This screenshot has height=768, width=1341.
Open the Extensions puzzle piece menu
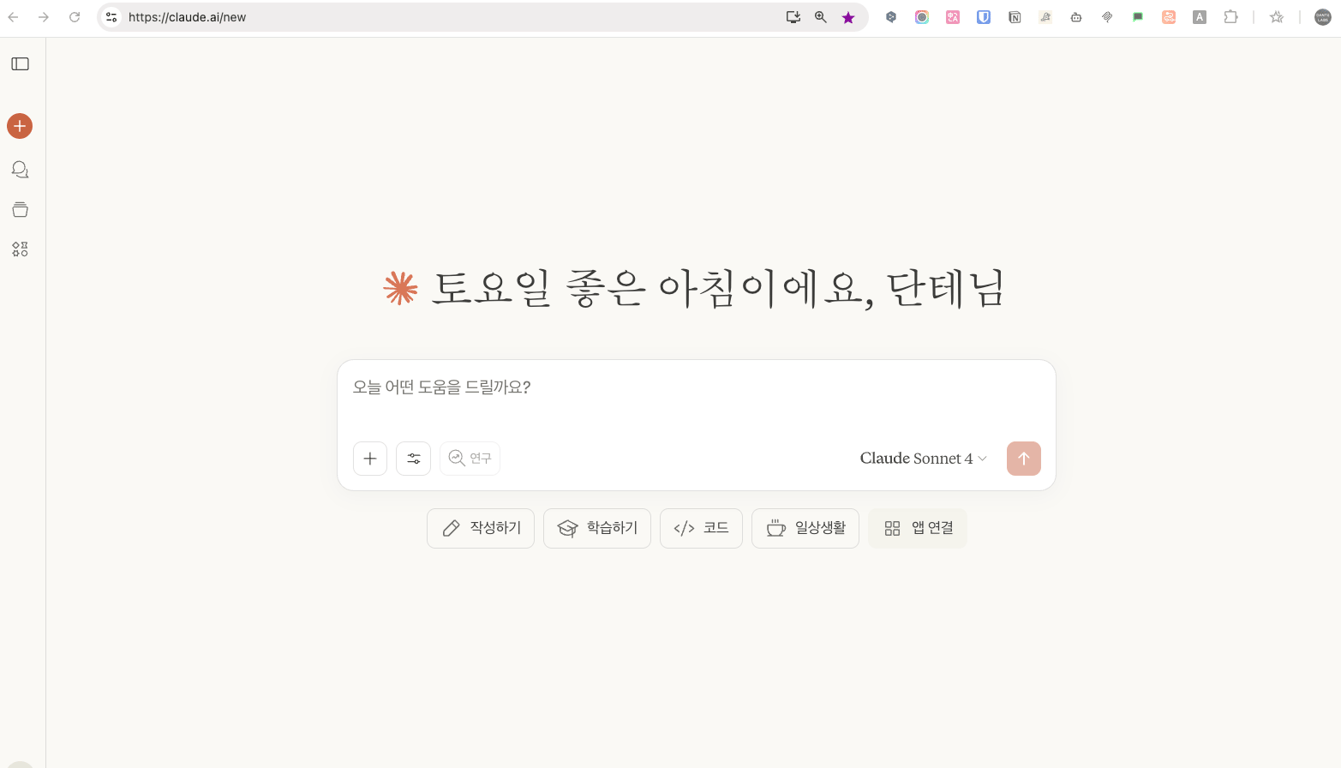(1231, 17)
